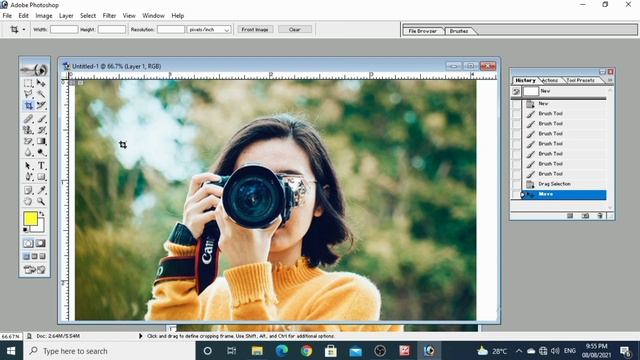Click the Front Image button
The width and height of the screenshot is (640, 360).
[255, 29]
